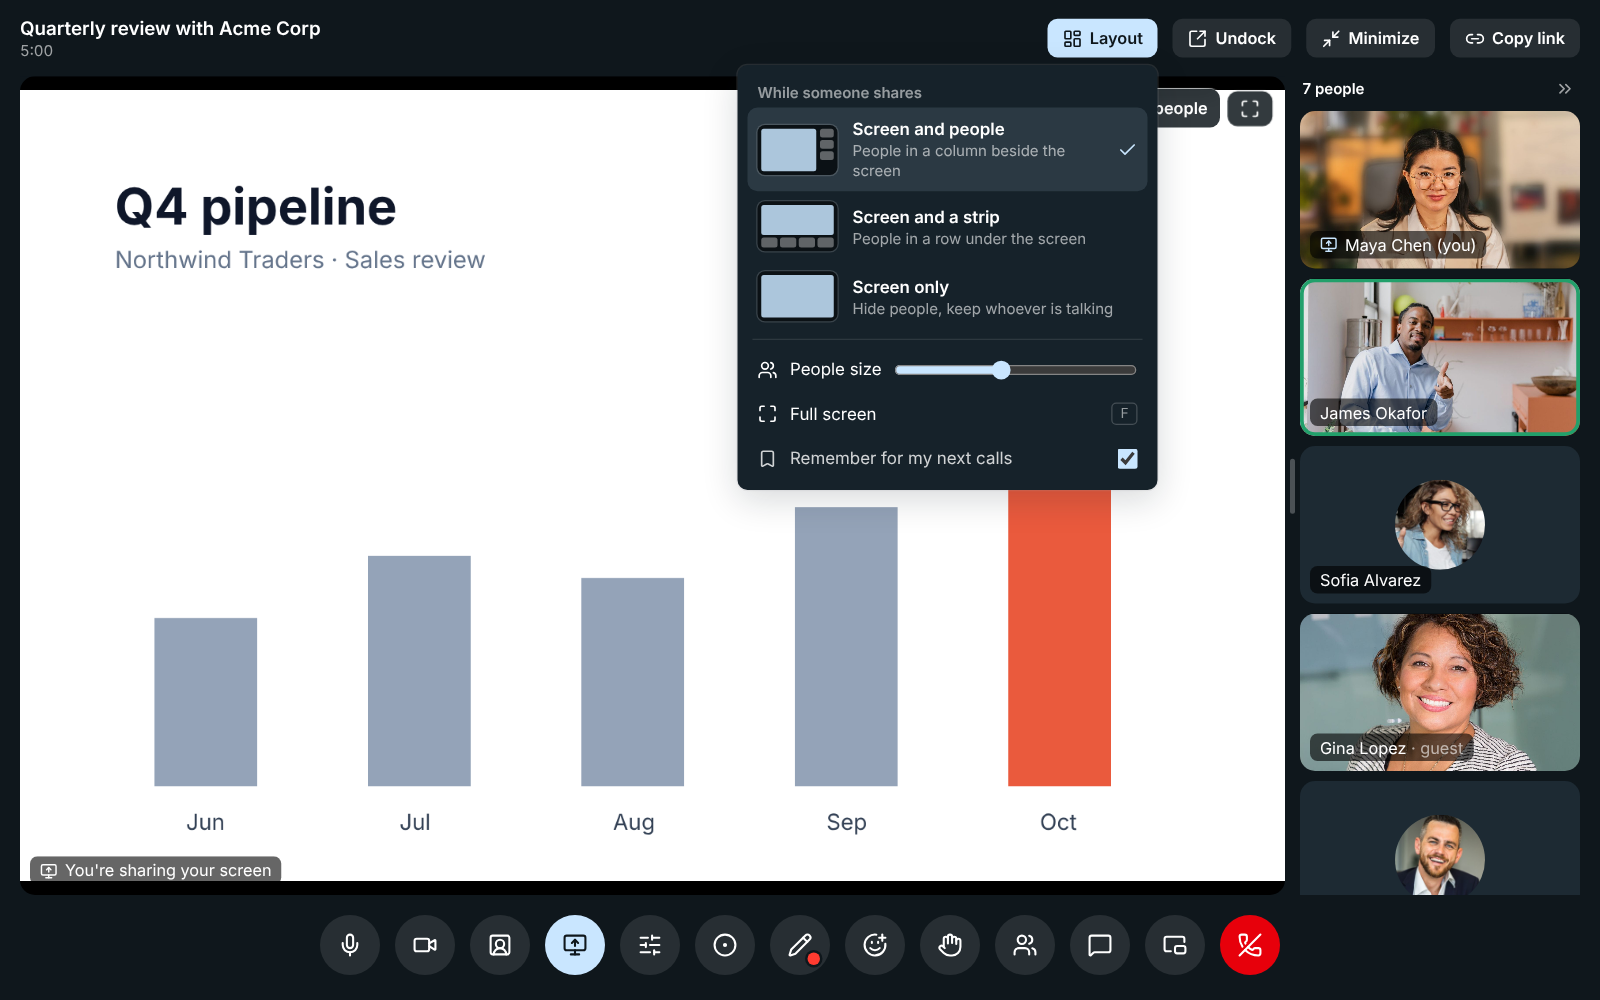Click the picture-in-picture icon in toolbar
This screenshot has height=1000, width=1600.
point(1175,945)
